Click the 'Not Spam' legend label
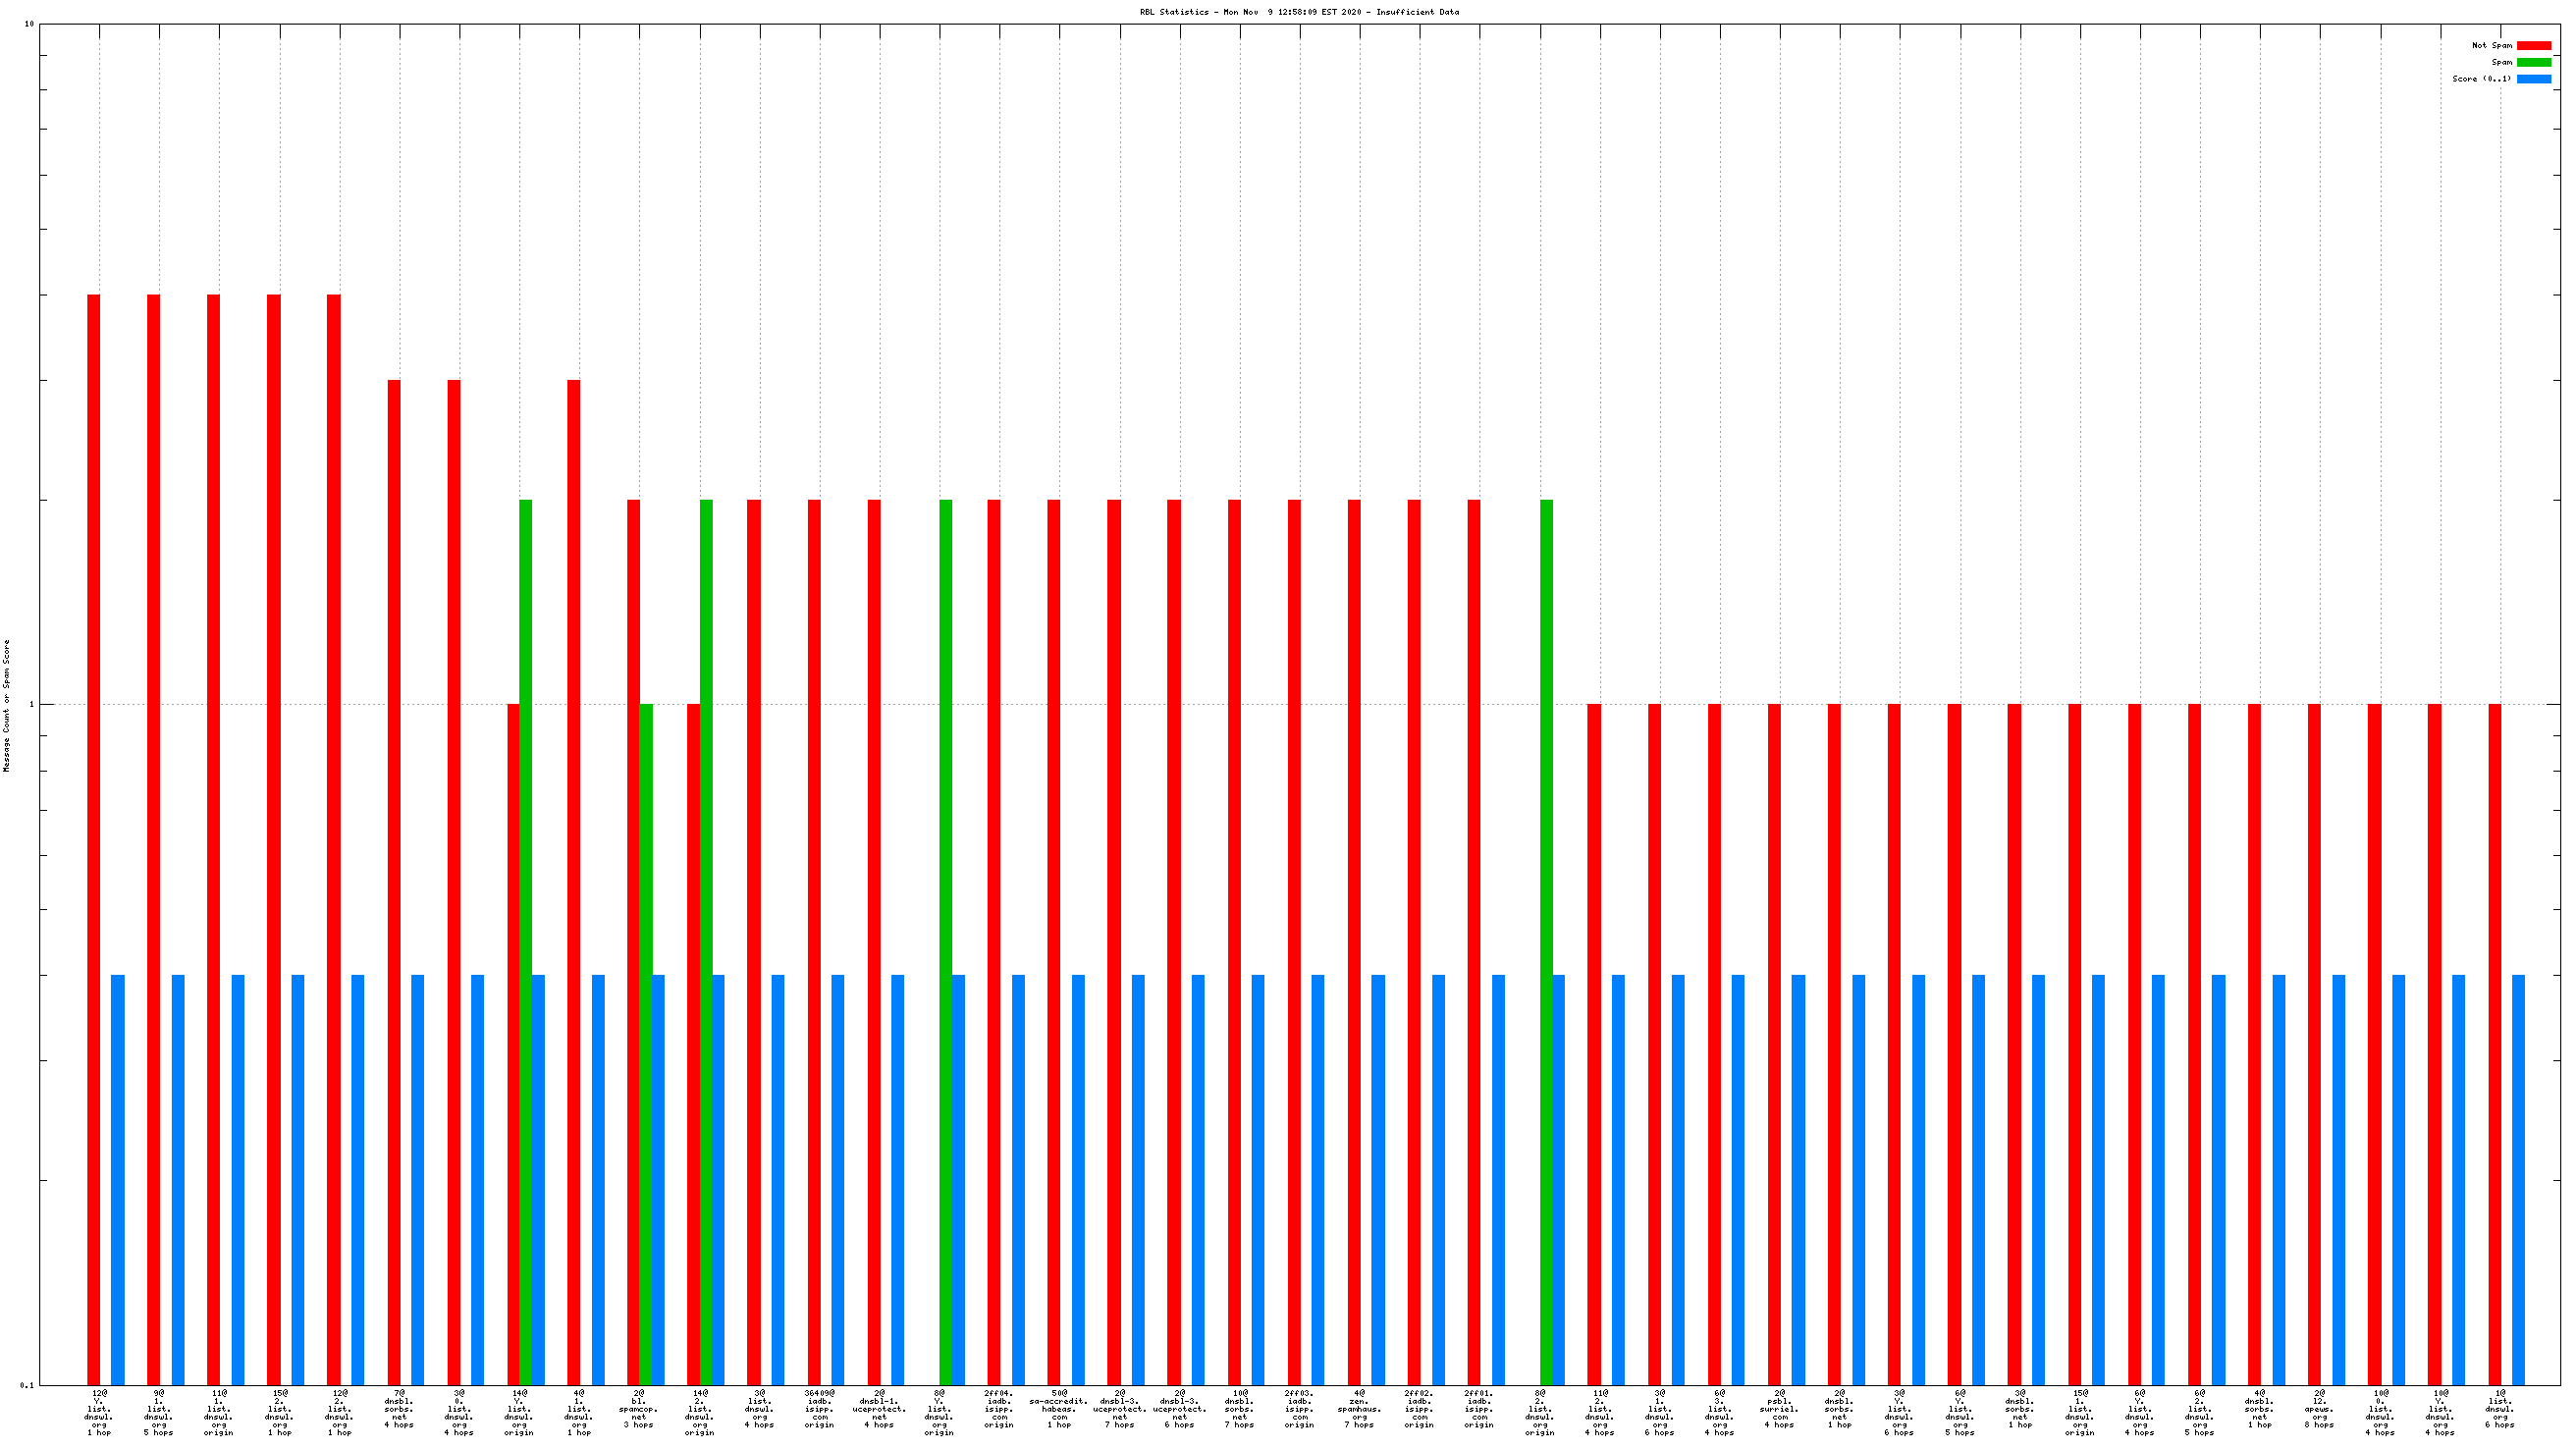 pyautogui.click(x=2491, y=45)
